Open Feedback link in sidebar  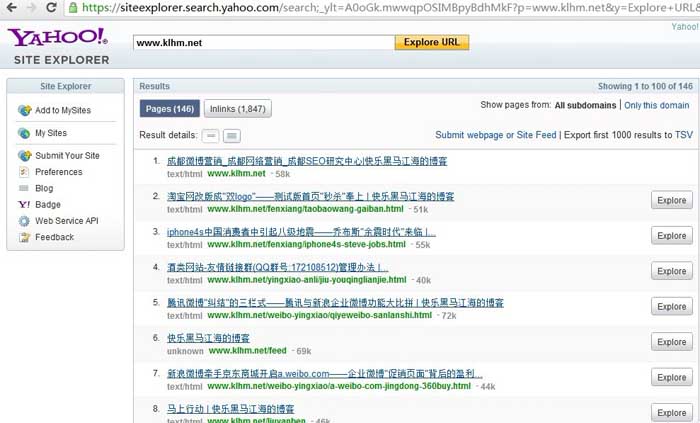54,237
